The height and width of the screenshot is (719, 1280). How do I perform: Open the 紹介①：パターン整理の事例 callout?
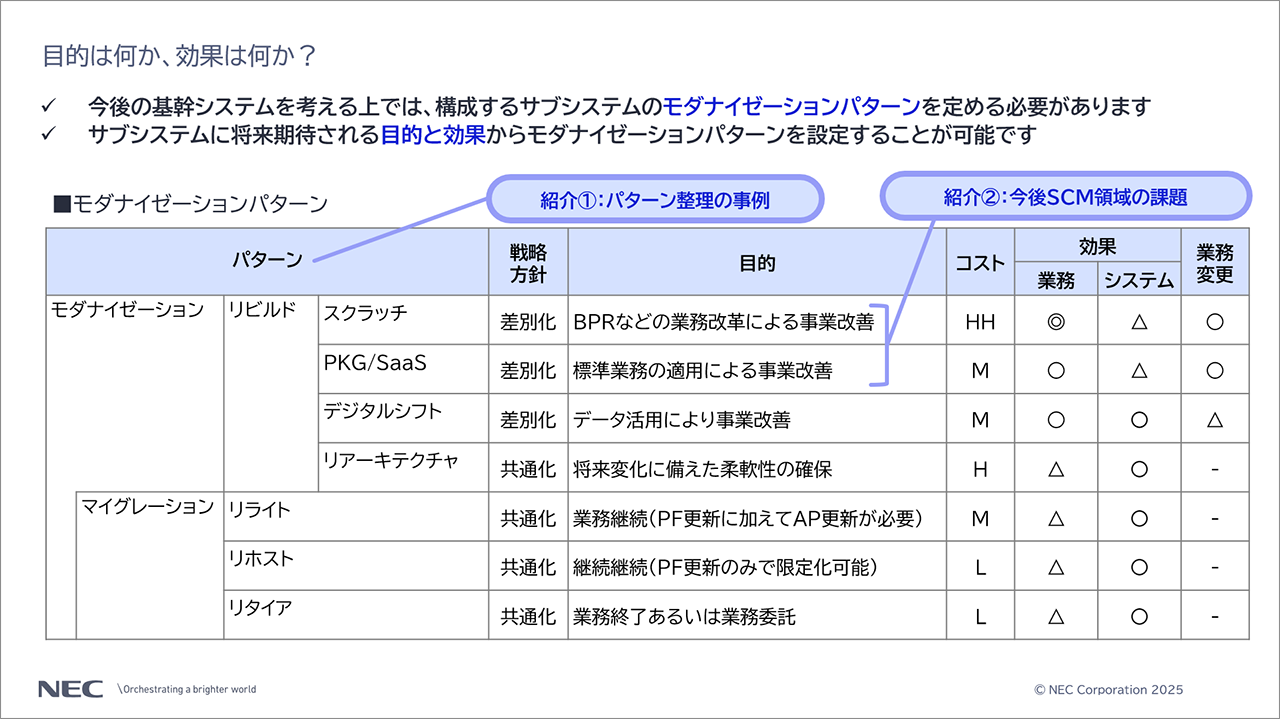tap(655, 200)
